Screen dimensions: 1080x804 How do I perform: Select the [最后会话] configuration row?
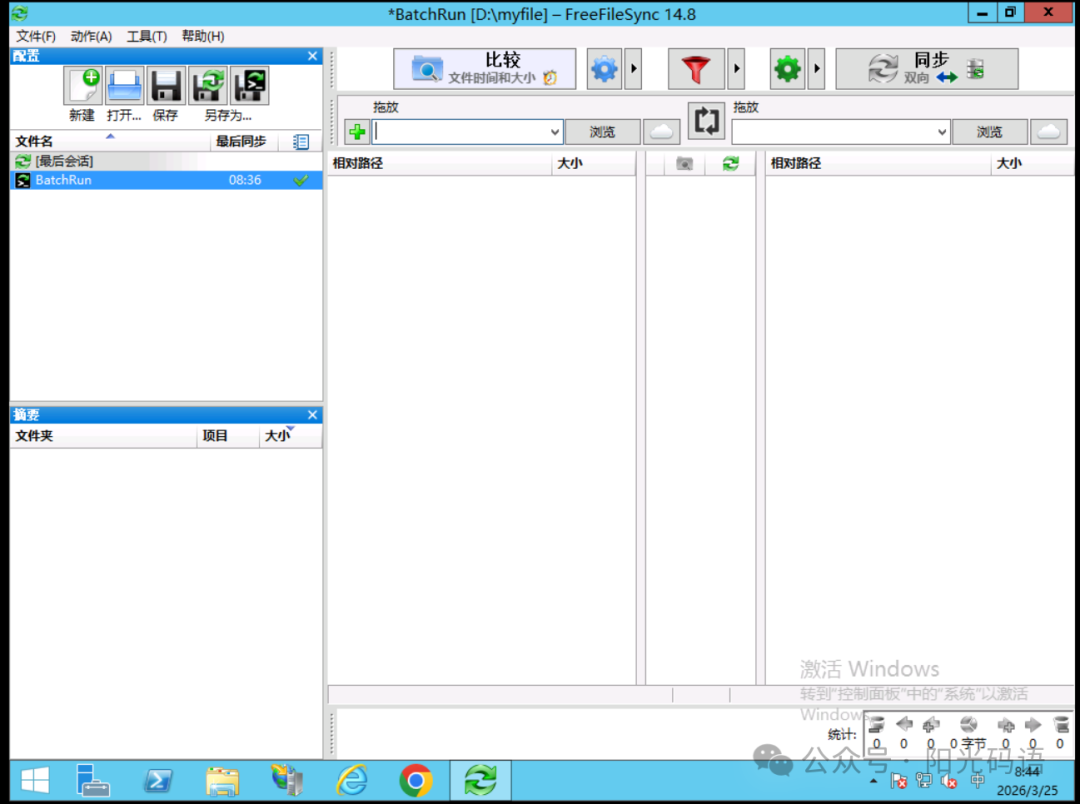[x=166, y=161]
